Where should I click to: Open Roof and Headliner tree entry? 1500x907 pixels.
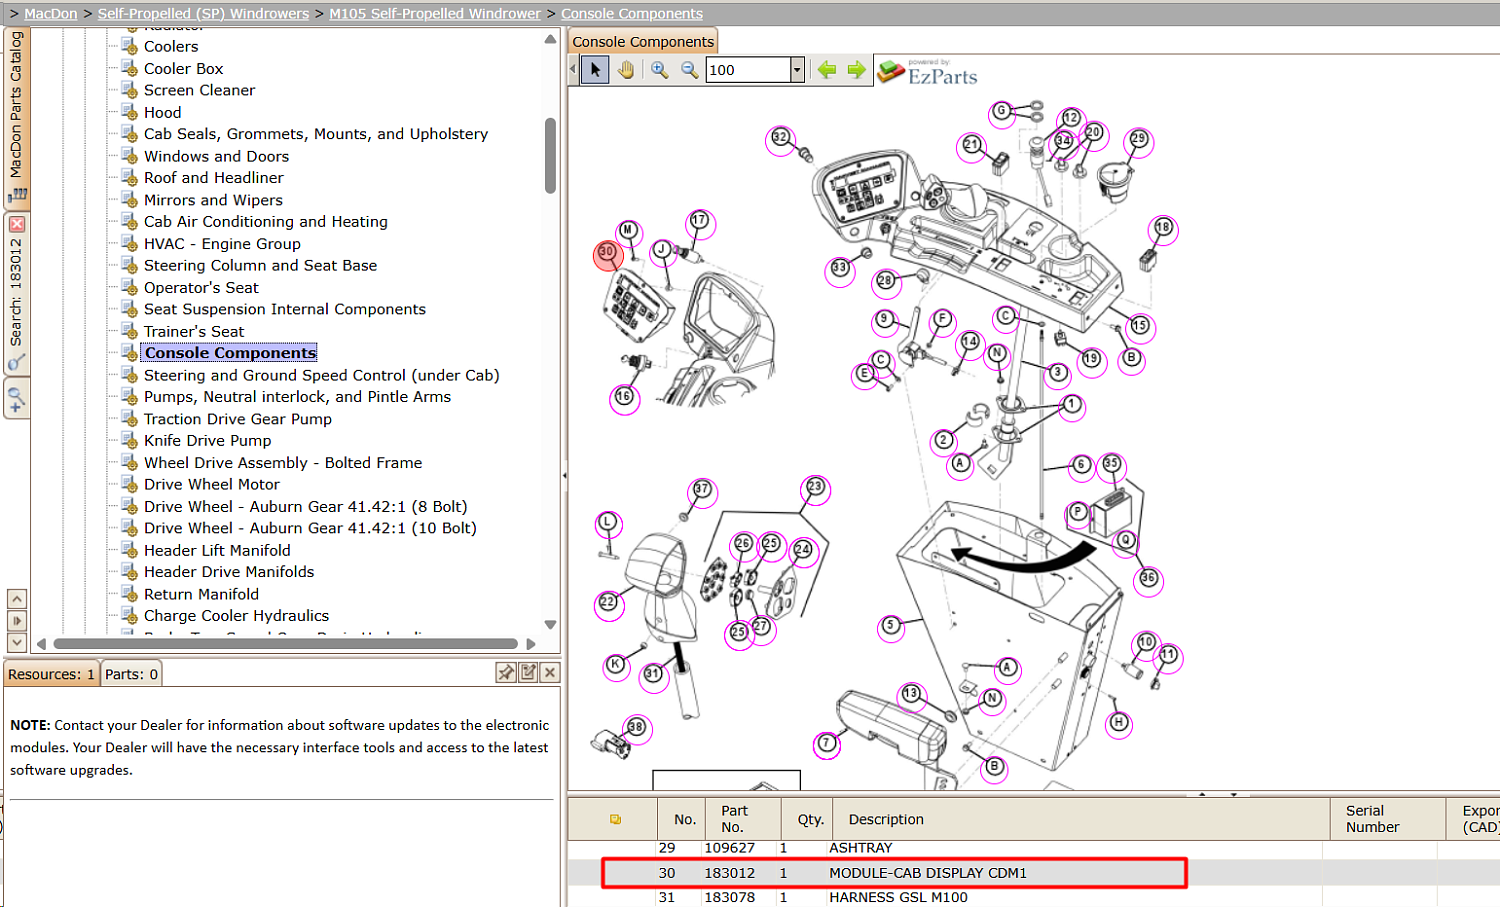click(214, 178)
